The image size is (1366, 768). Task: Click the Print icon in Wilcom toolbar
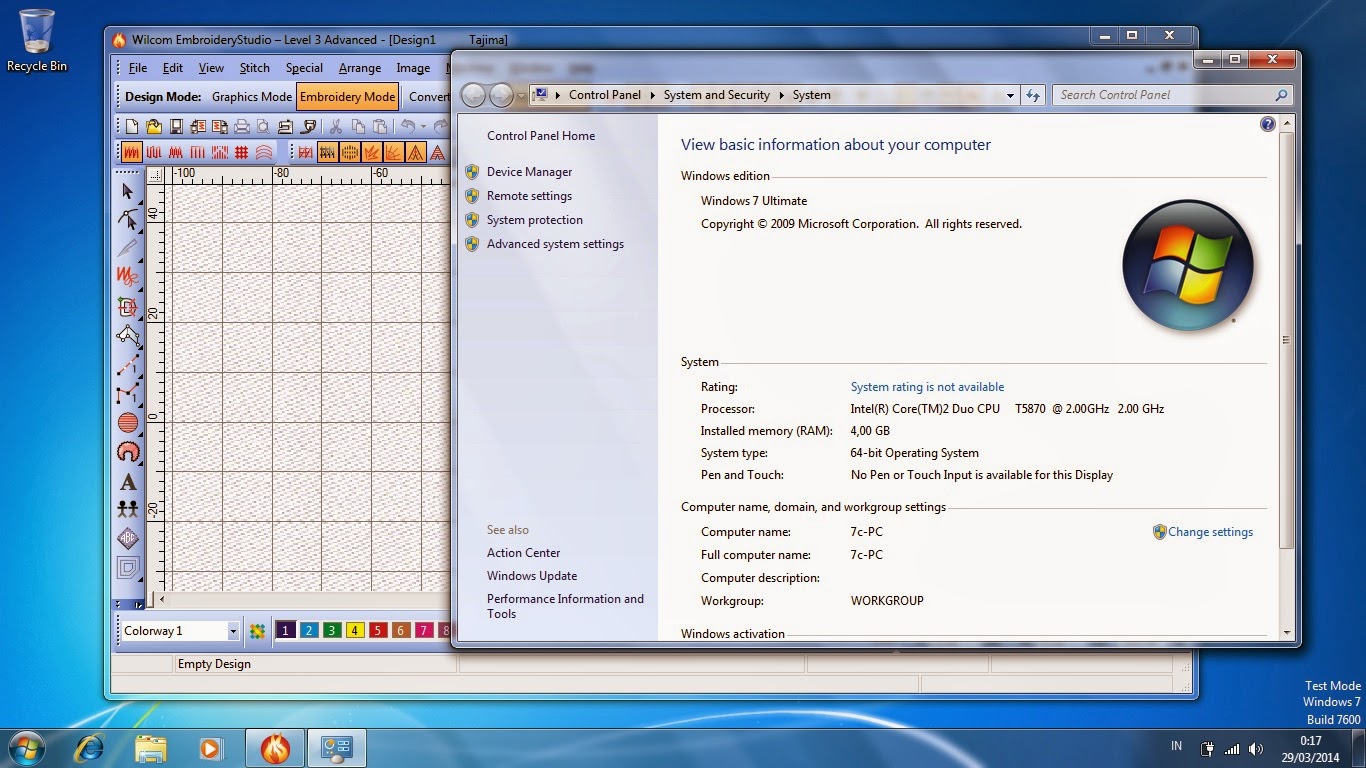(241, 126)
